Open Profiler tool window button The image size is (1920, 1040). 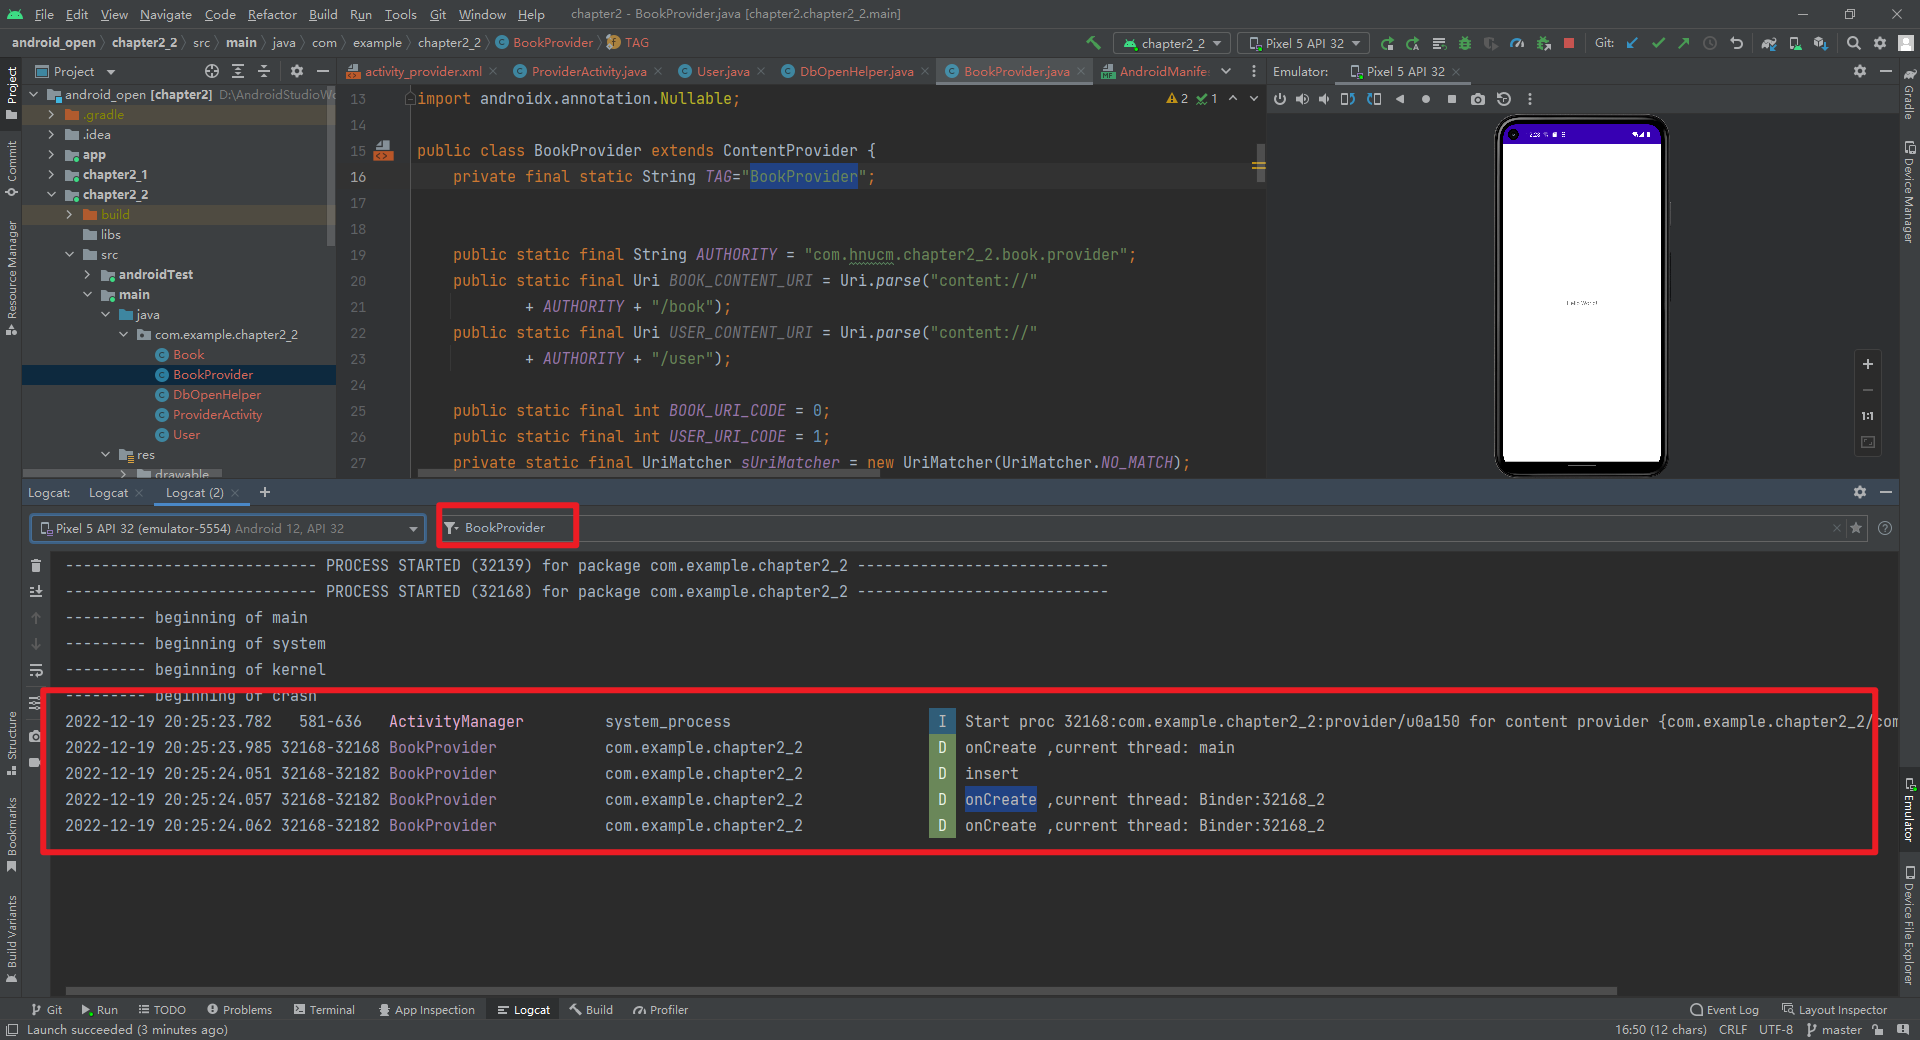click(660, 1010)
